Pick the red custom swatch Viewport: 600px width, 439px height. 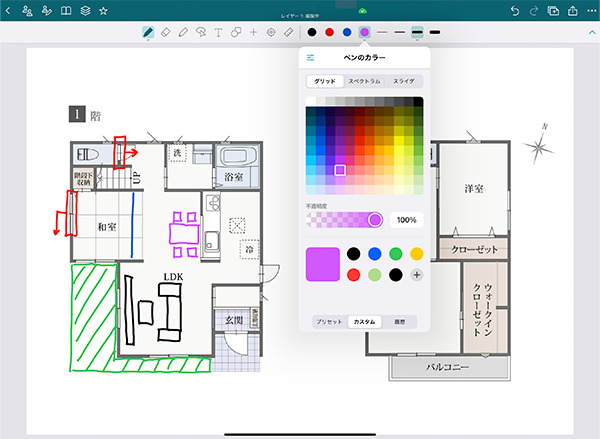click(x=354, y=275)
